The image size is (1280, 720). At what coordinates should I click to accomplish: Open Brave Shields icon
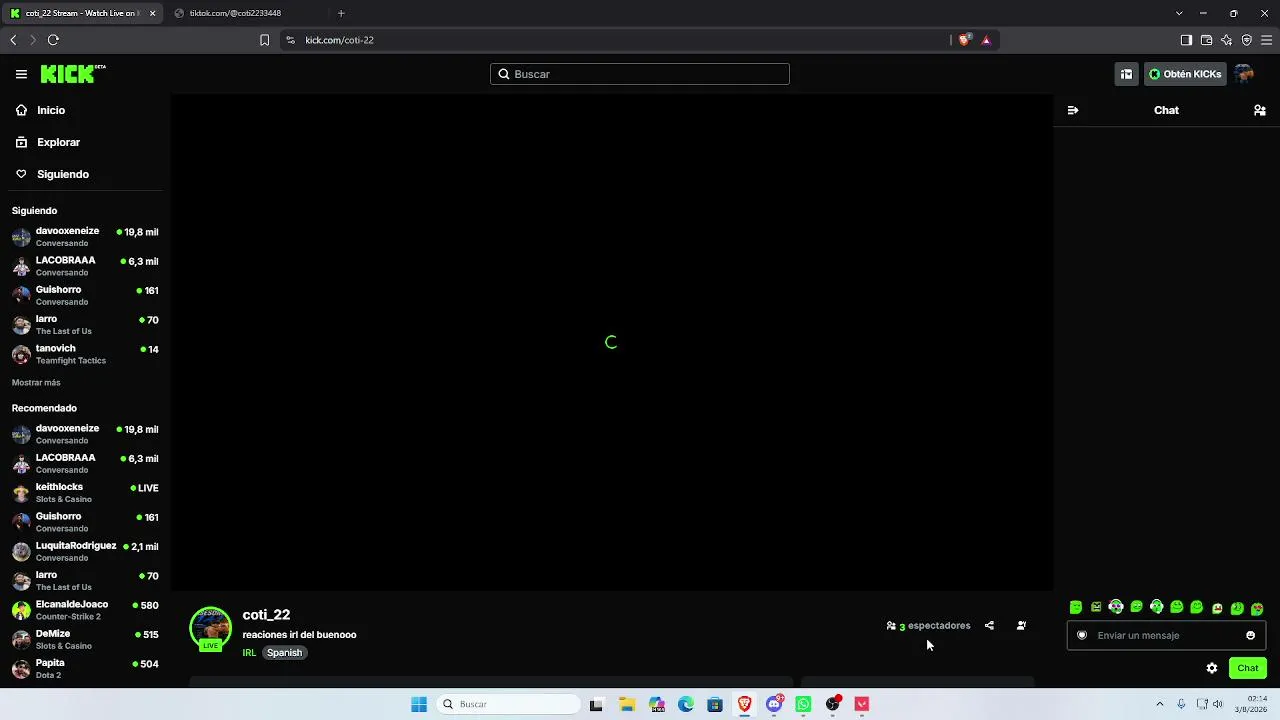click(x=964, y=40)
